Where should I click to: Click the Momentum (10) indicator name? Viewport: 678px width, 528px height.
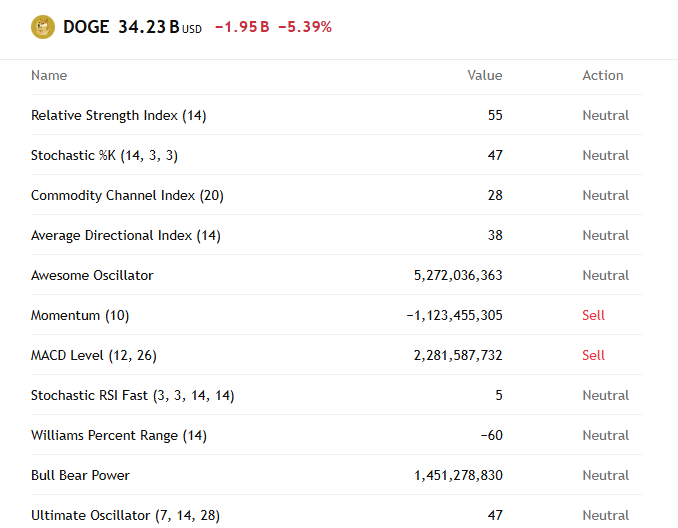(80, 315)
